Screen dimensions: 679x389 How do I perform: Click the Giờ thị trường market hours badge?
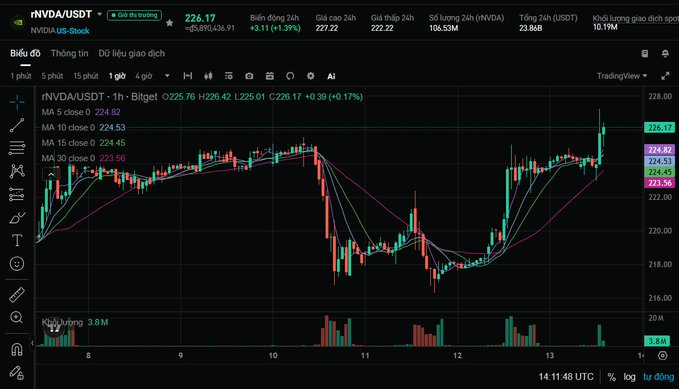134,15
